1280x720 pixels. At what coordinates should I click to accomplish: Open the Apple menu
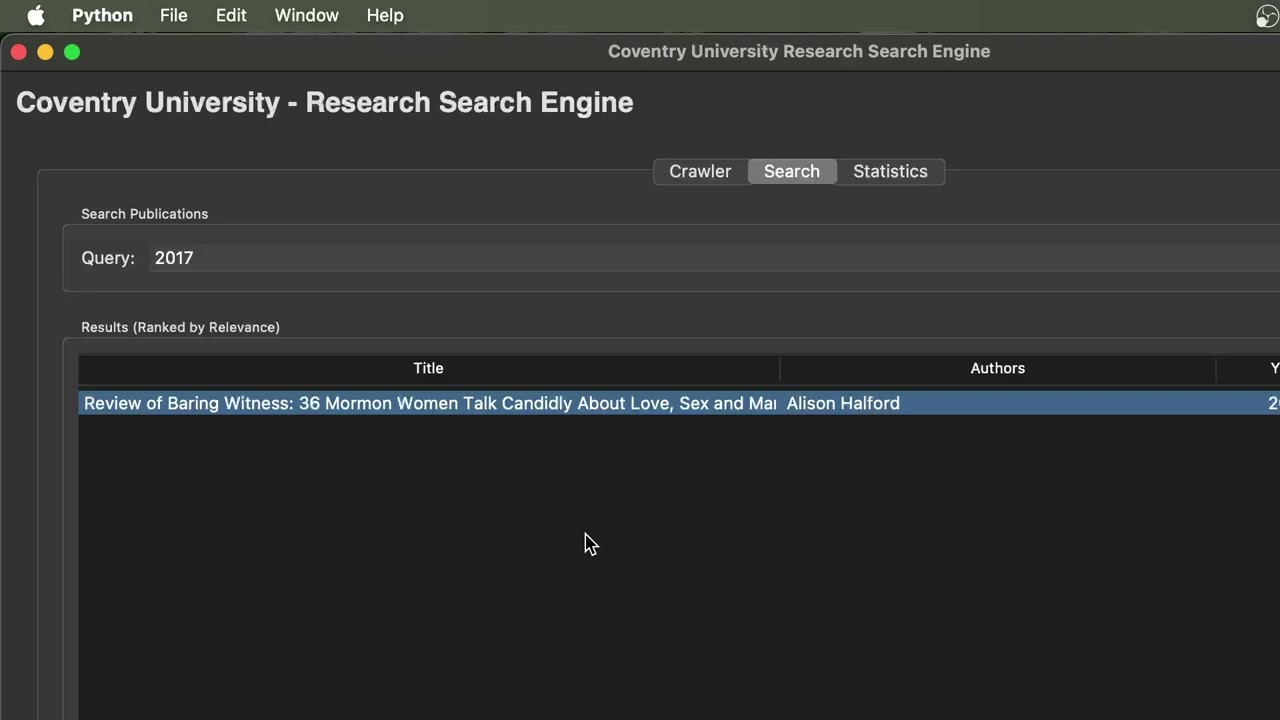click(36, 15)
